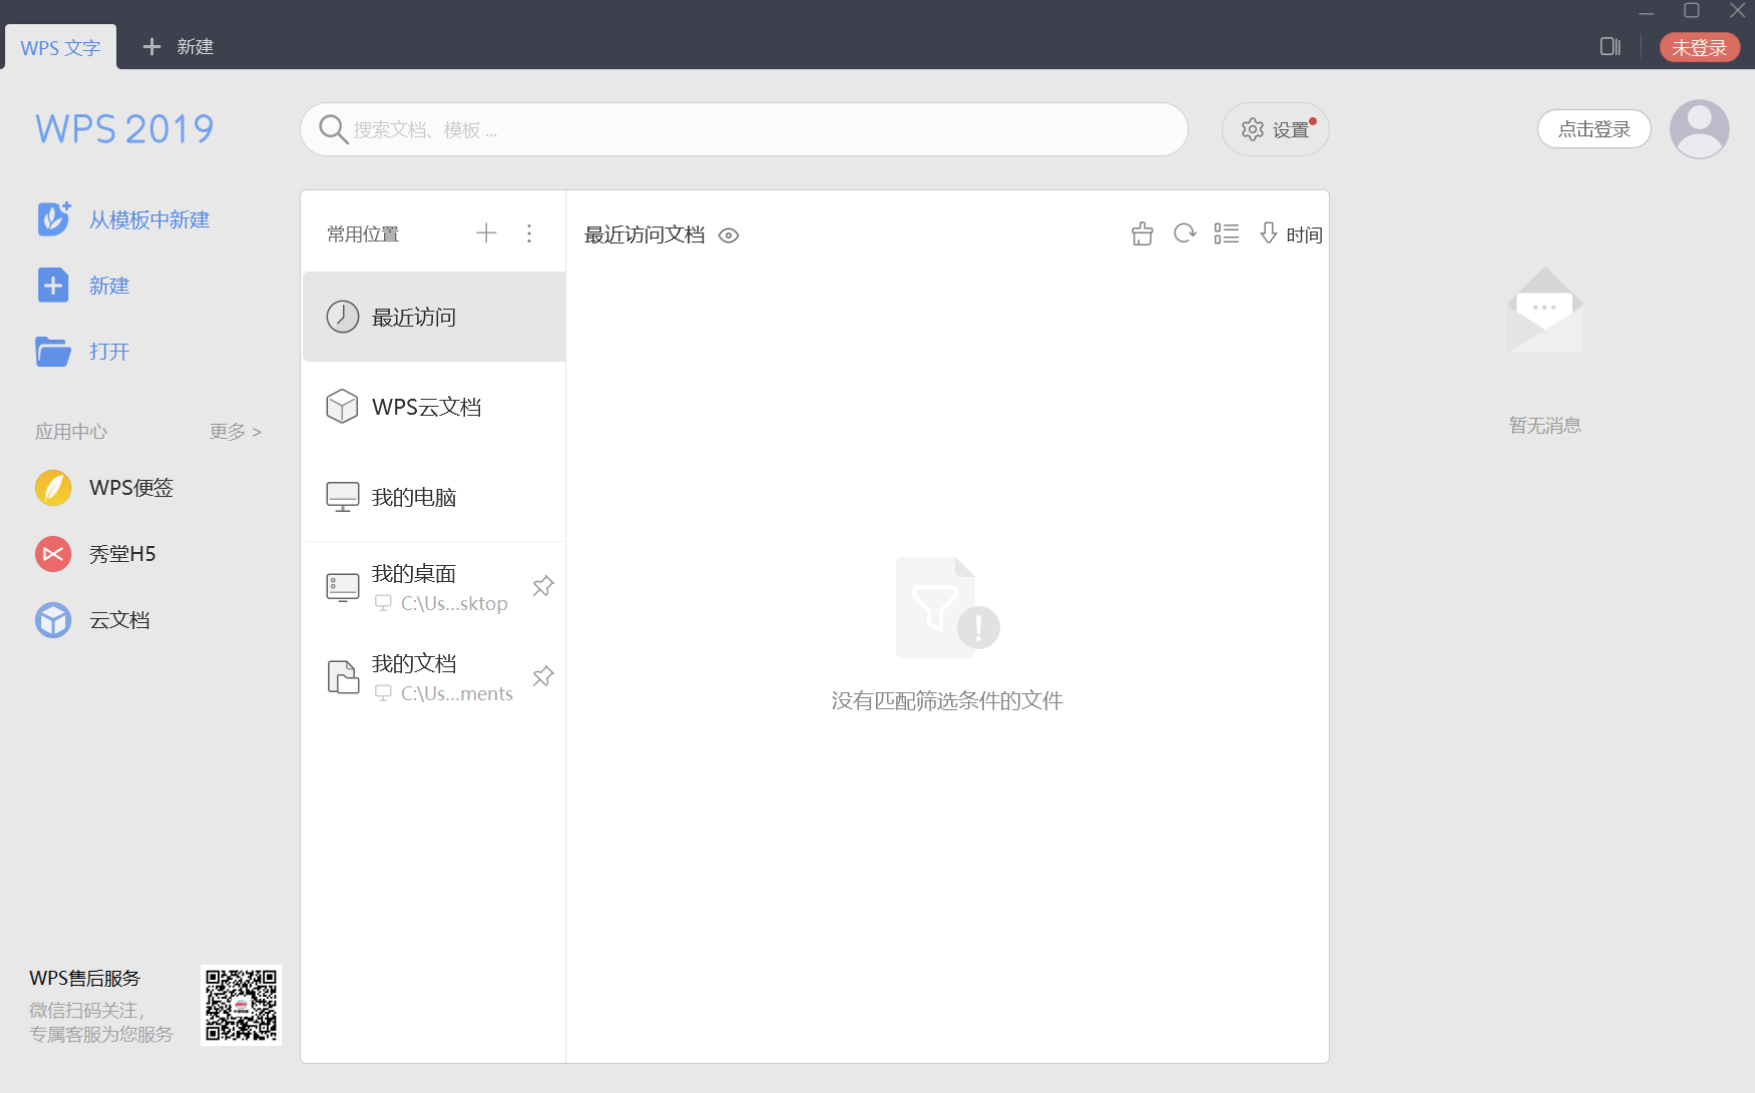The width and height of the screenshot is (1755, 1093).
Task: Toggle the eye icon next to 最近访问文档
Action: (x=729, y=236)
